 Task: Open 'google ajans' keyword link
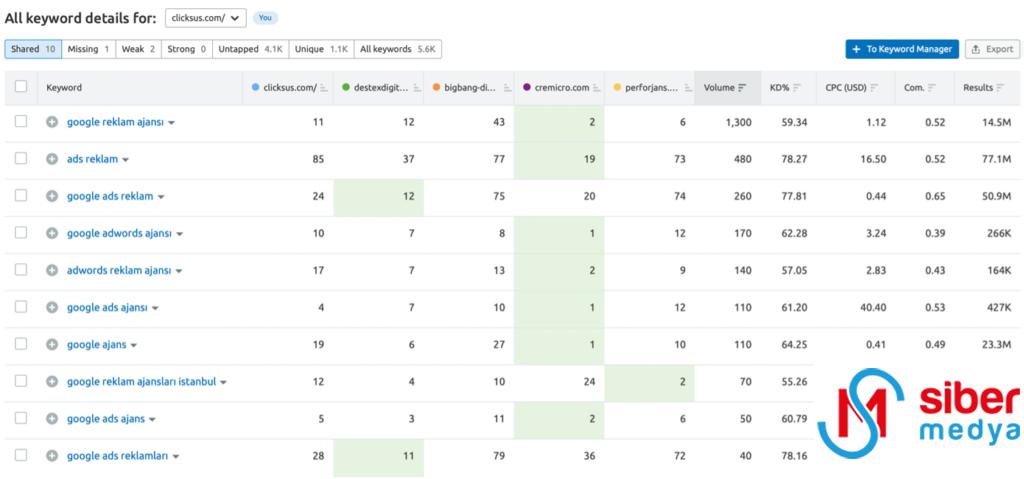pos(97,344)
